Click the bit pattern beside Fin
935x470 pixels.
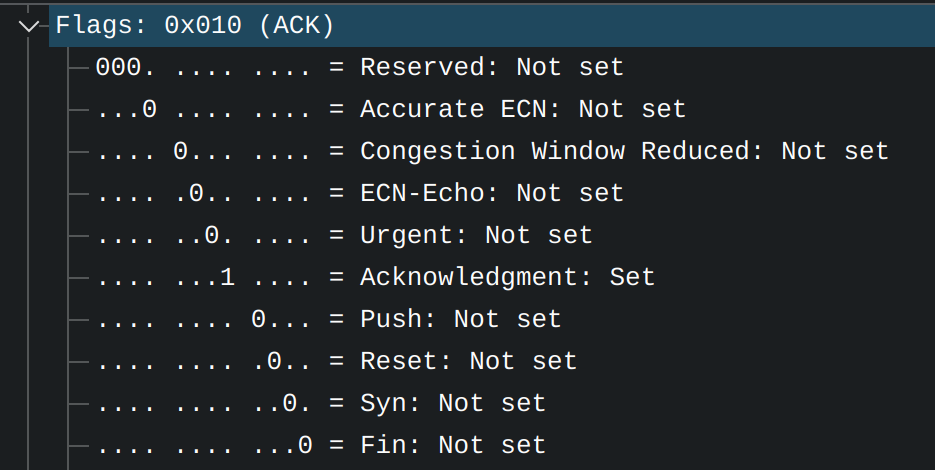tap(203, 445)
